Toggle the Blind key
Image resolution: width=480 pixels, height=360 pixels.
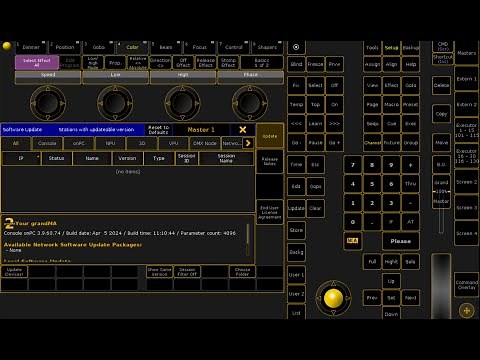(296, 64)
